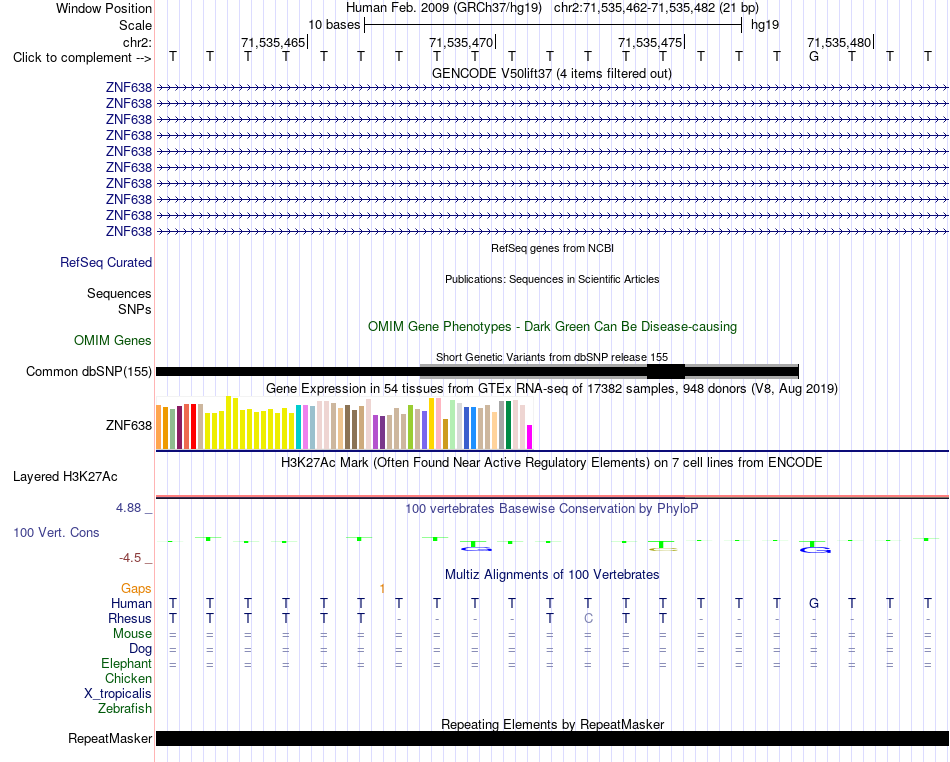
Task: Click the Sequences label on the left
Action: (x=119, y=293)
